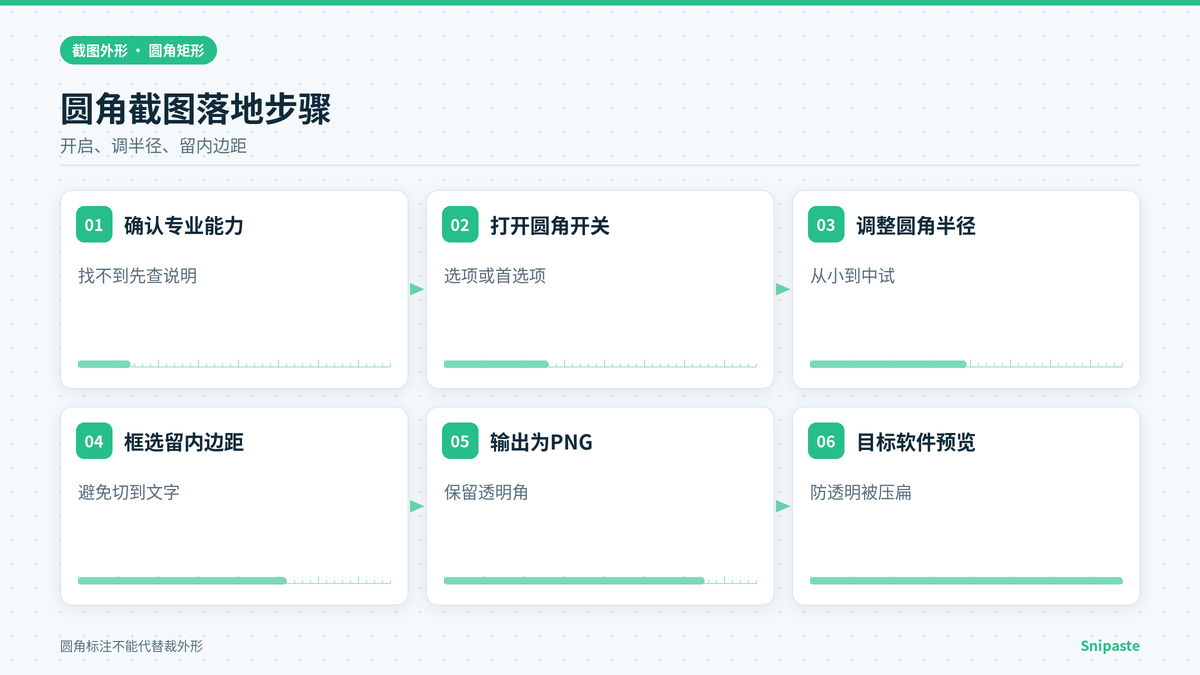This screenshot has height=675, width=1200.
Task: Click the progress bar in 调整圆角半径 card
Action: tap(966, 364)
